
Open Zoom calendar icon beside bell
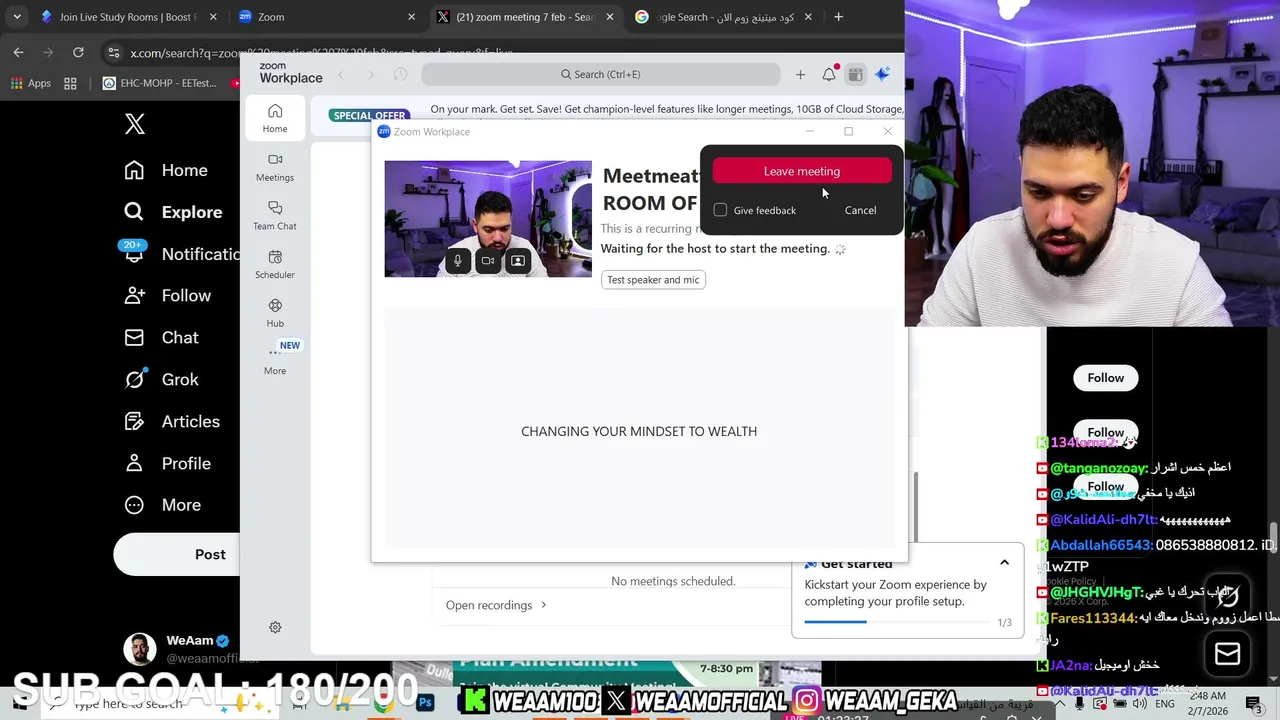click(855, 74)
